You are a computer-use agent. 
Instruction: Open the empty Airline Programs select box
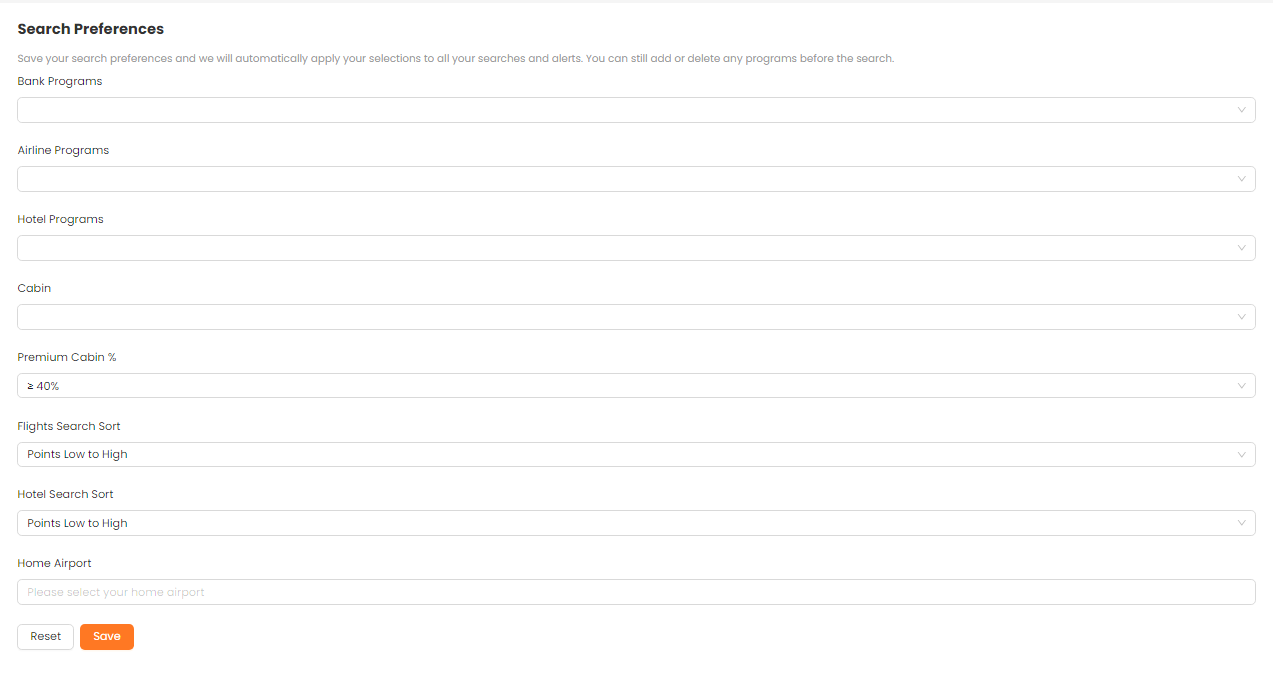(620, 179)
